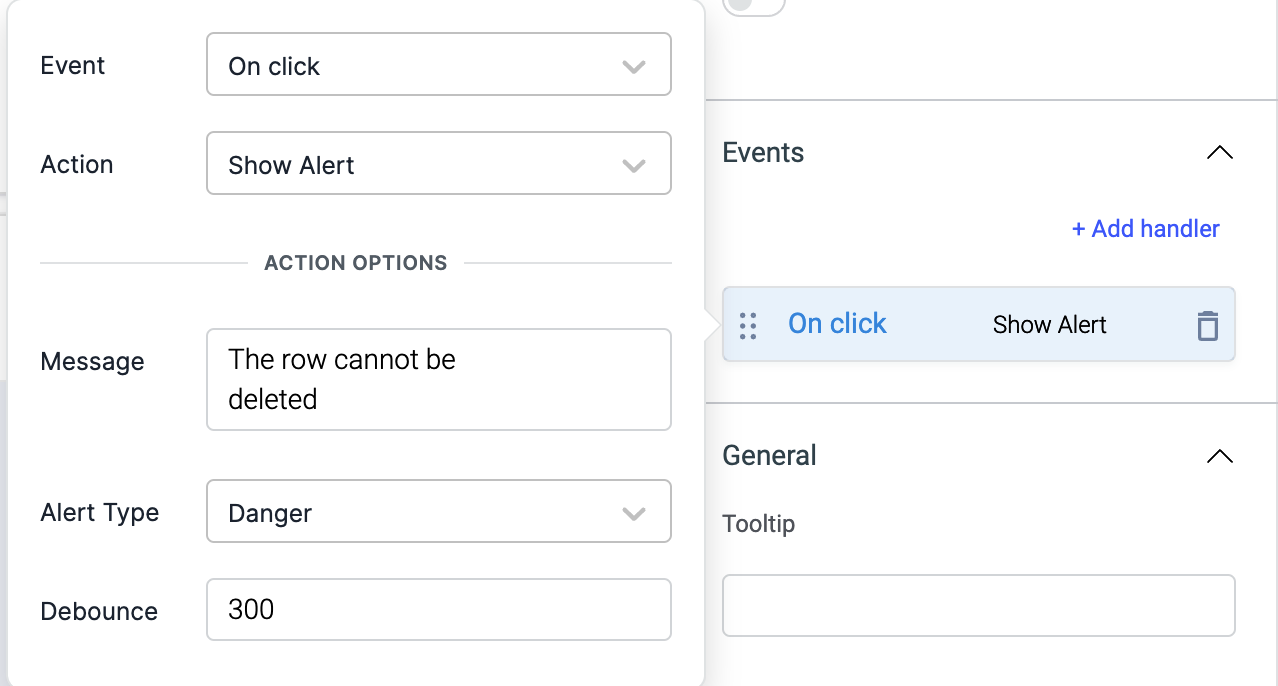Viewport: 1278px width, 686px height.
Task: Click the ACTION OPTIONS divider heading
Action: (x=355, y=263)
